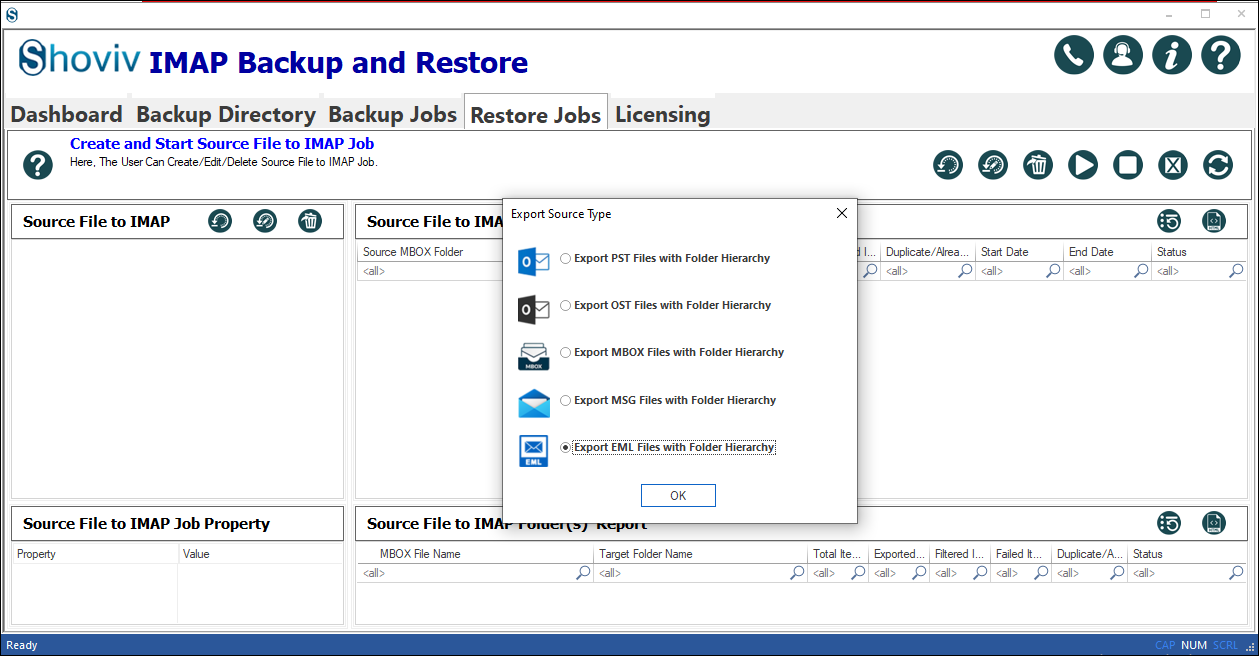The height and width of the screenshot is (656, 1259).
Task: Switch to Backup Directory tab
Action: (226, 114)
